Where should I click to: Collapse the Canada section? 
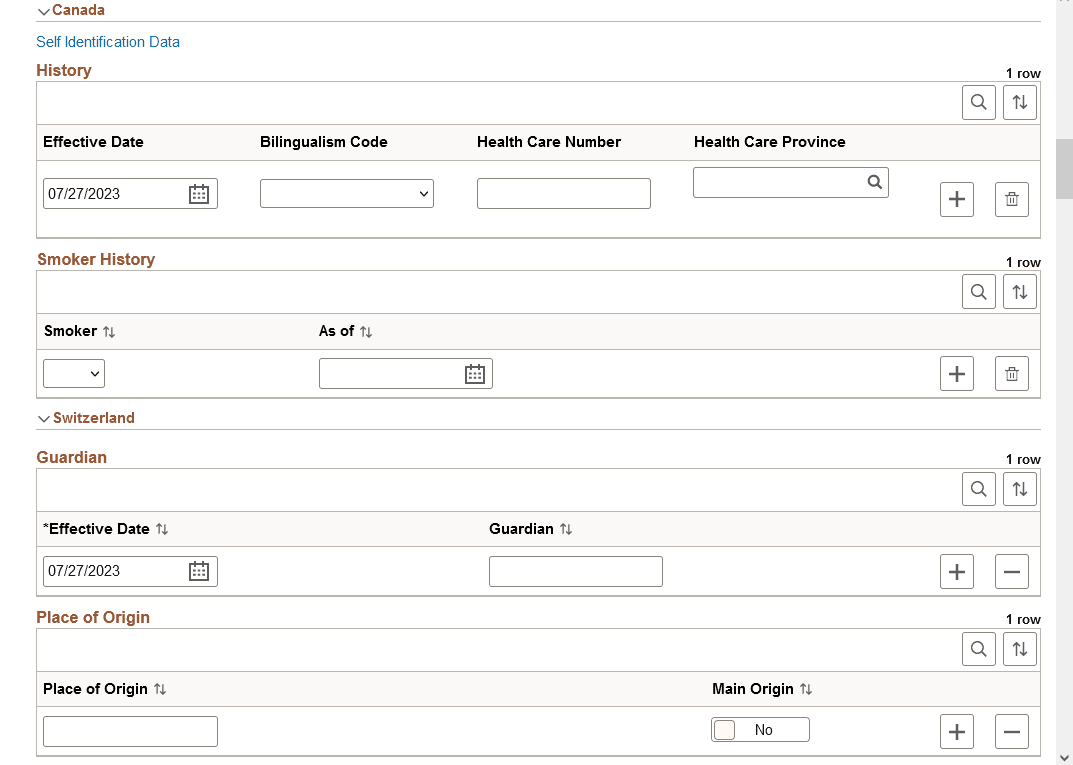(x=43, y=9)
